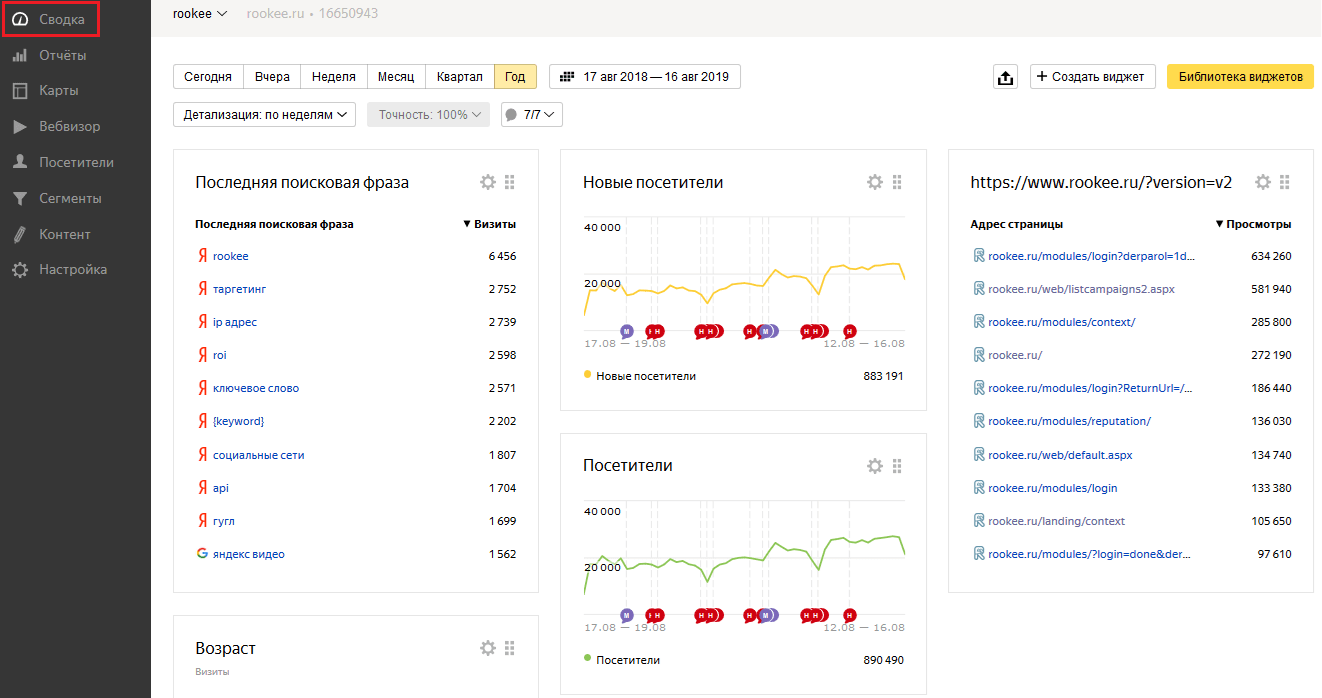Click the export/share upload icon

coord(1005,77)
